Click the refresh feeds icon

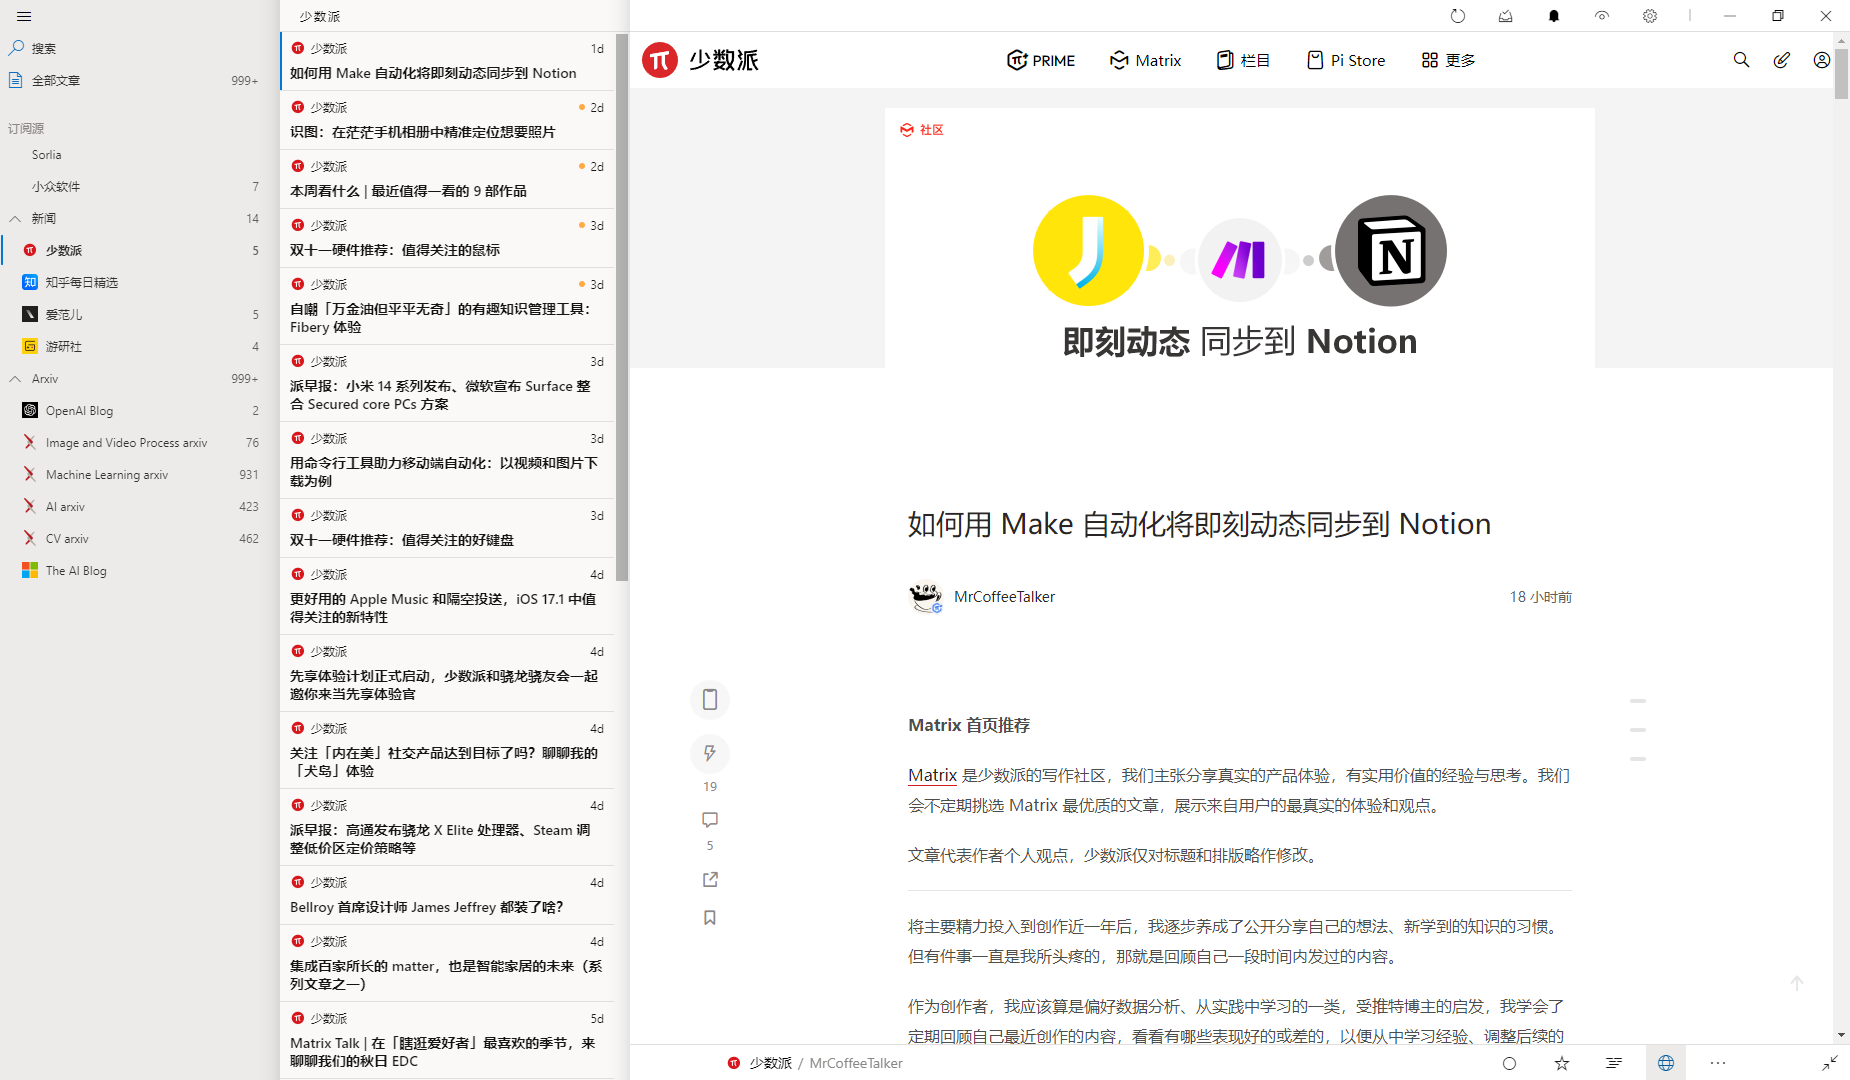[1458, 16]
